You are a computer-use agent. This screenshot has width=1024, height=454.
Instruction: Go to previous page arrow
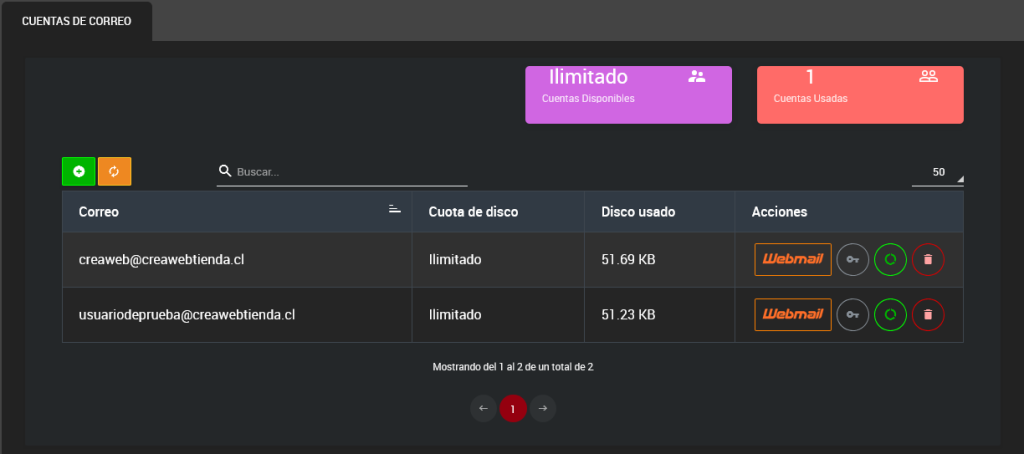[483, 408]
